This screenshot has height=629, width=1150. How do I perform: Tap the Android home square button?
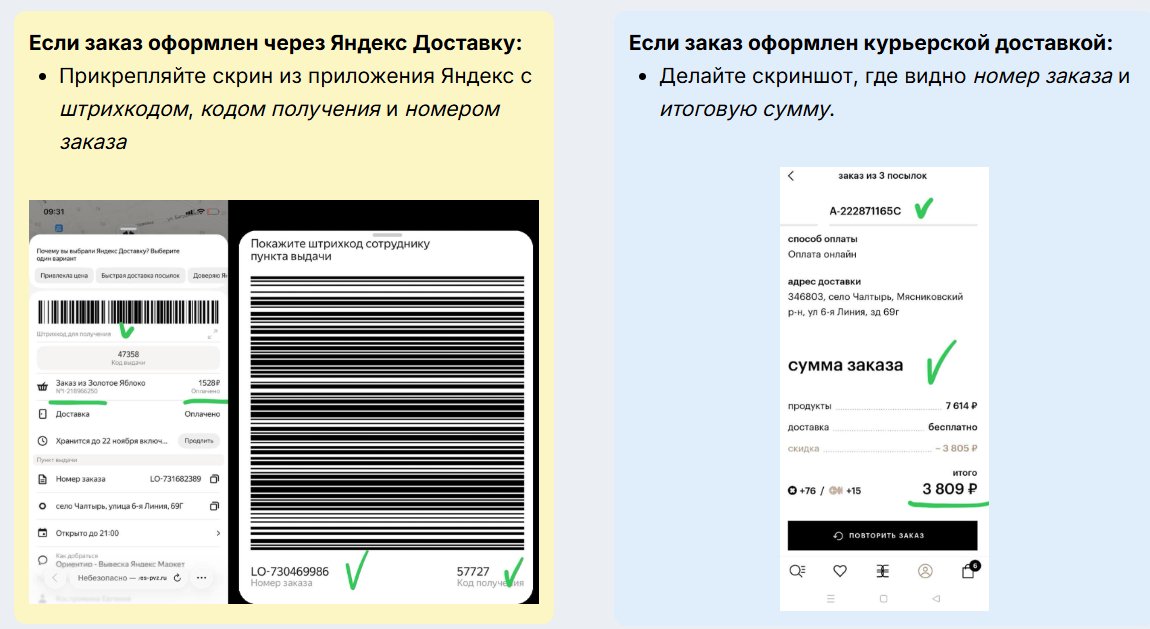click(883, 599)
